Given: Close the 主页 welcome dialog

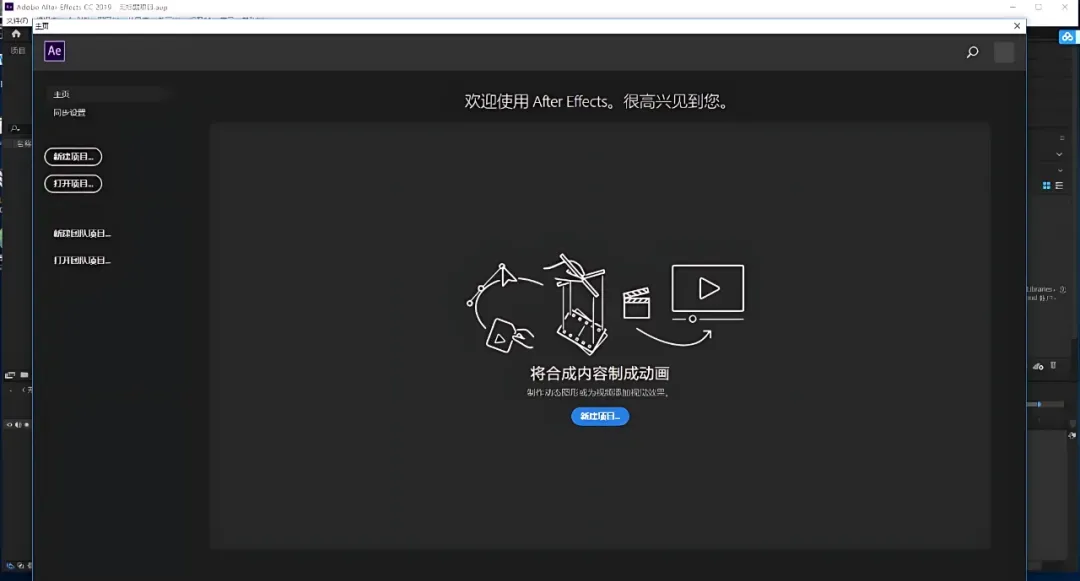Looking at the screenshot, I should coord(1017,26).
